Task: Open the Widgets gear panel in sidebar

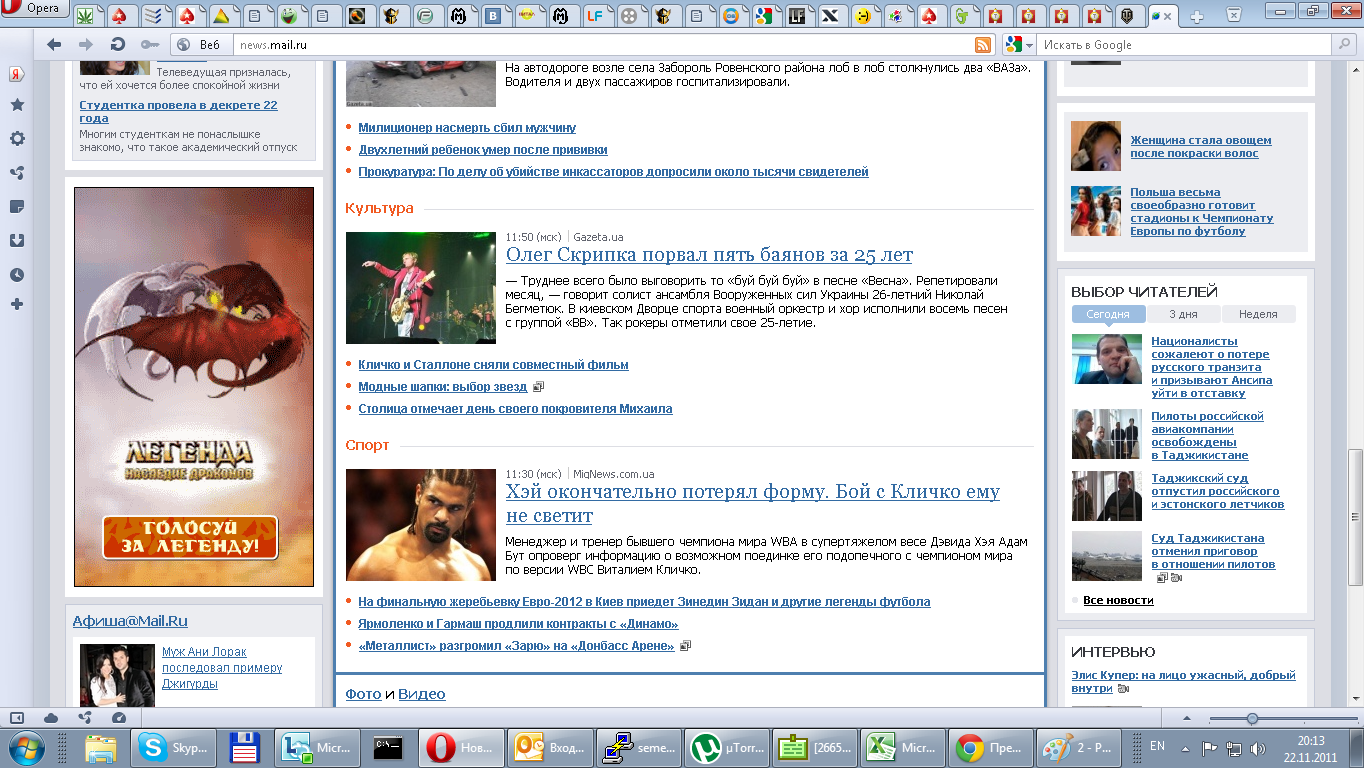Action: coord(17,138)
